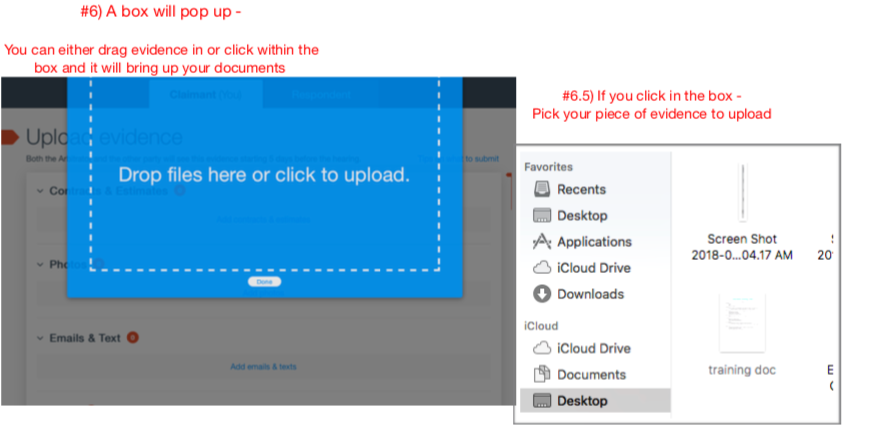890x430 pixels.
Task: Click Drop files here upload area
Action: 264,174
